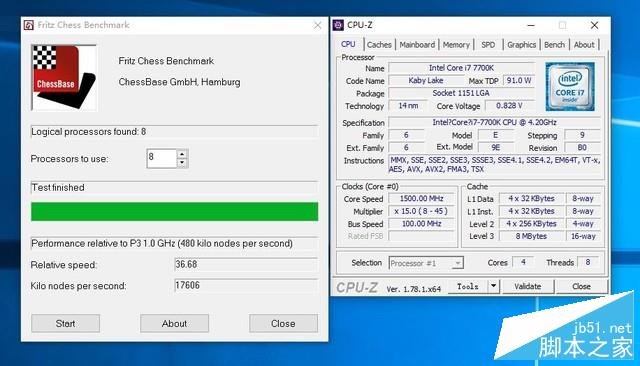Viewport: 640px width, 366px height.
Task: Click the ChessBase logo image
Action: [64, 78]
